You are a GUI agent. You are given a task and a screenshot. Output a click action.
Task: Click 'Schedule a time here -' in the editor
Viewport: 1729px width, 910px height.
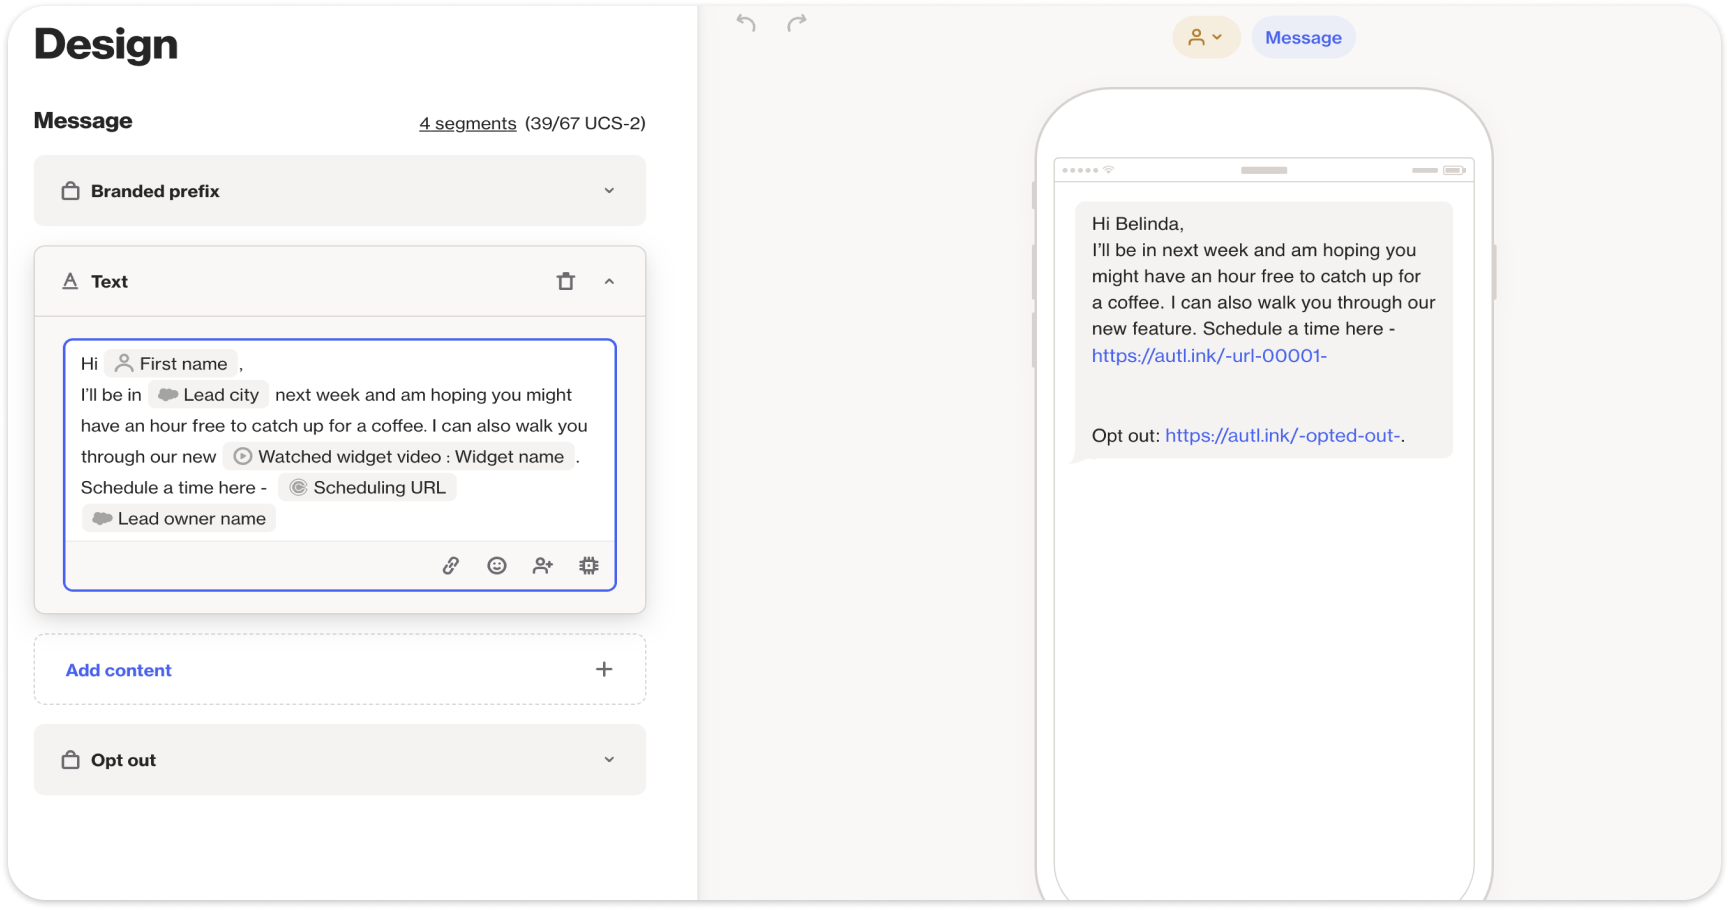(x=174, y=488)
